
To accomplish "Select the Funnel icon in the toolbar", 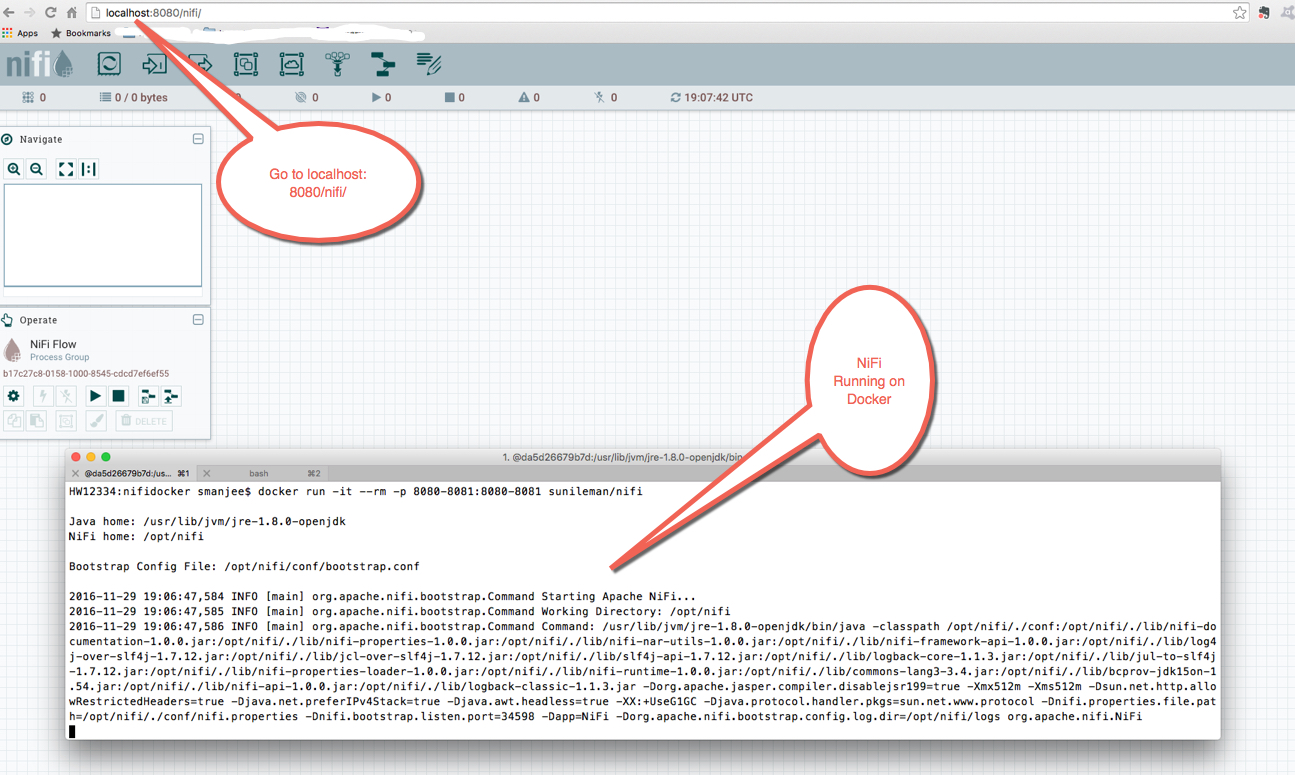I will pos(337,64).
